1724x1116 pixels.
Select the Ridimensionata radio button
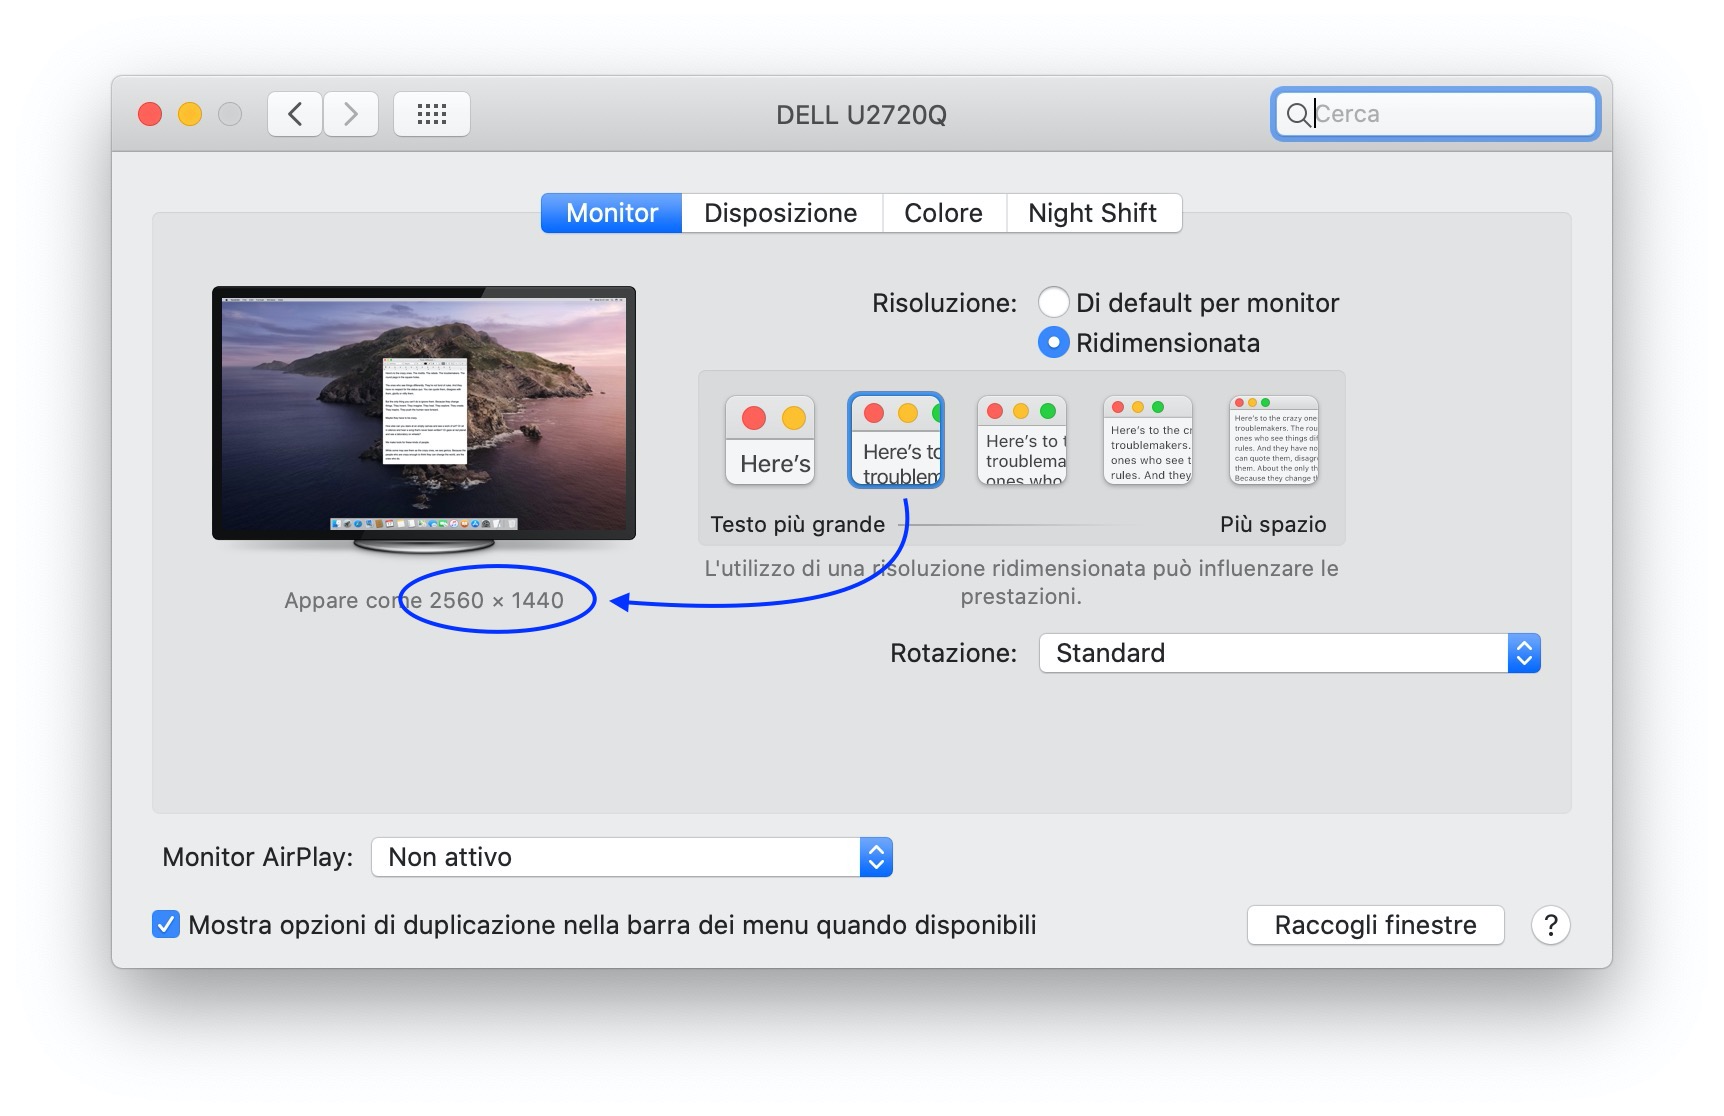coord(1053,342)
